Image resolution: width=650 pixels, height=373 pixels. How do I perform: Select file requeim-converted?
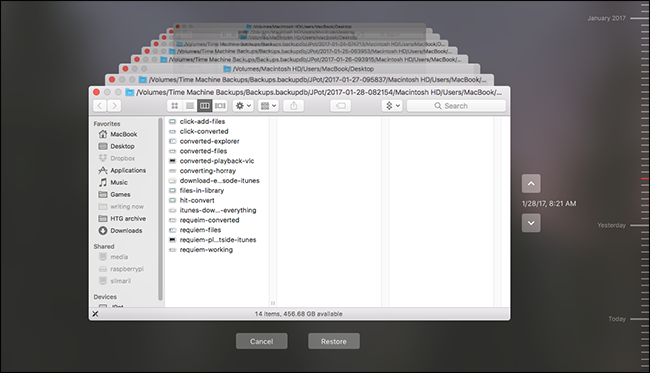209,220
